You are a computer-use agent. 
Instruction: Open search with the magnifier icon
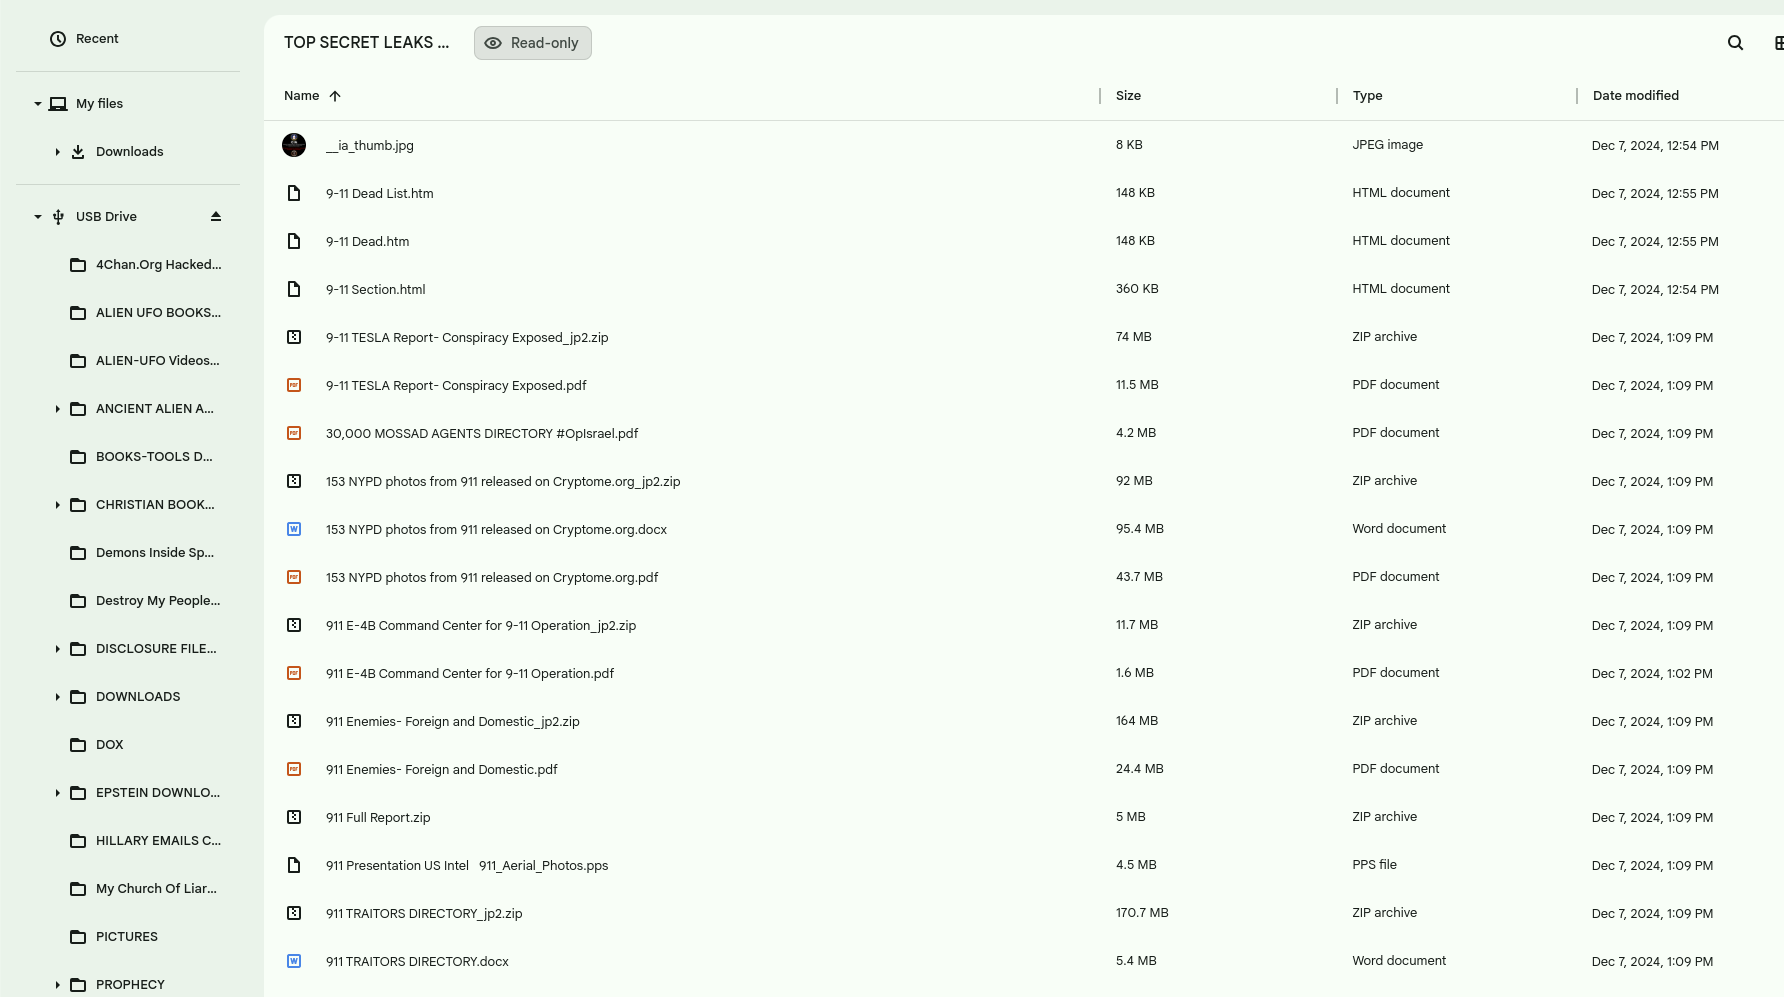pyautogui.click(x=1735, y=43)
